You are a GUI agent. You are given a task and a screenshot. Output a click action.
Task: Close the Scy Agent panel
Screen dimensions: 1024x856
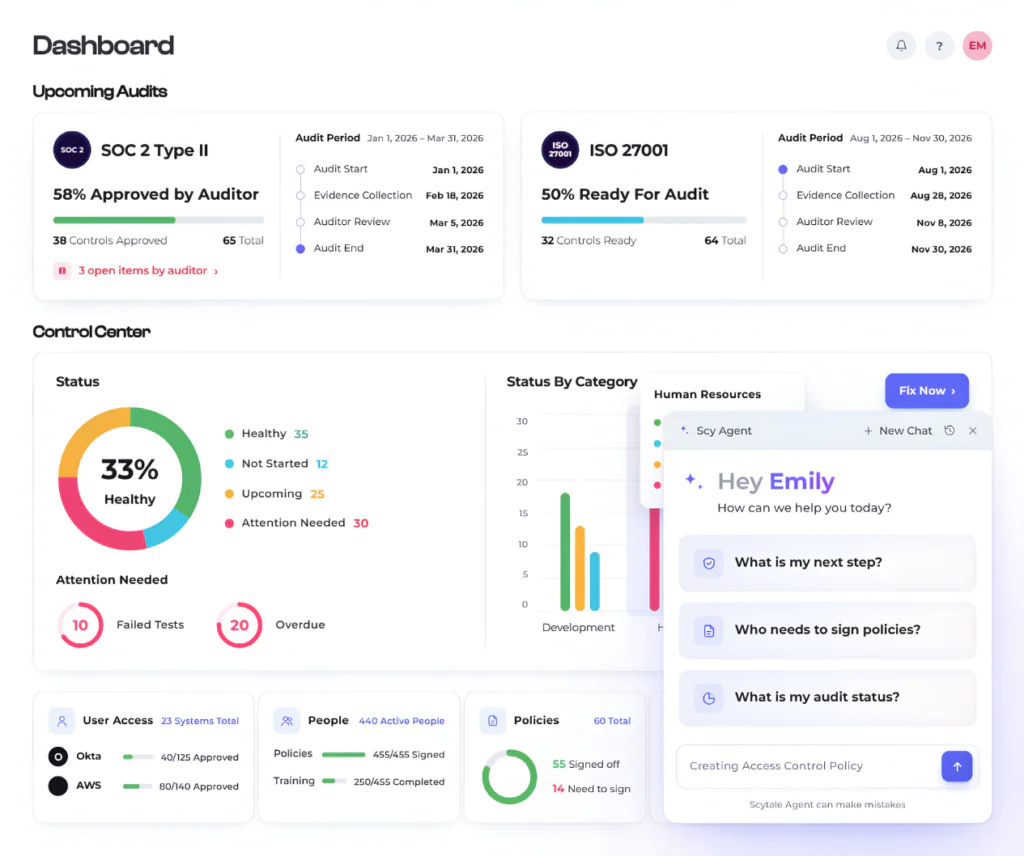[x=972, y=430]
